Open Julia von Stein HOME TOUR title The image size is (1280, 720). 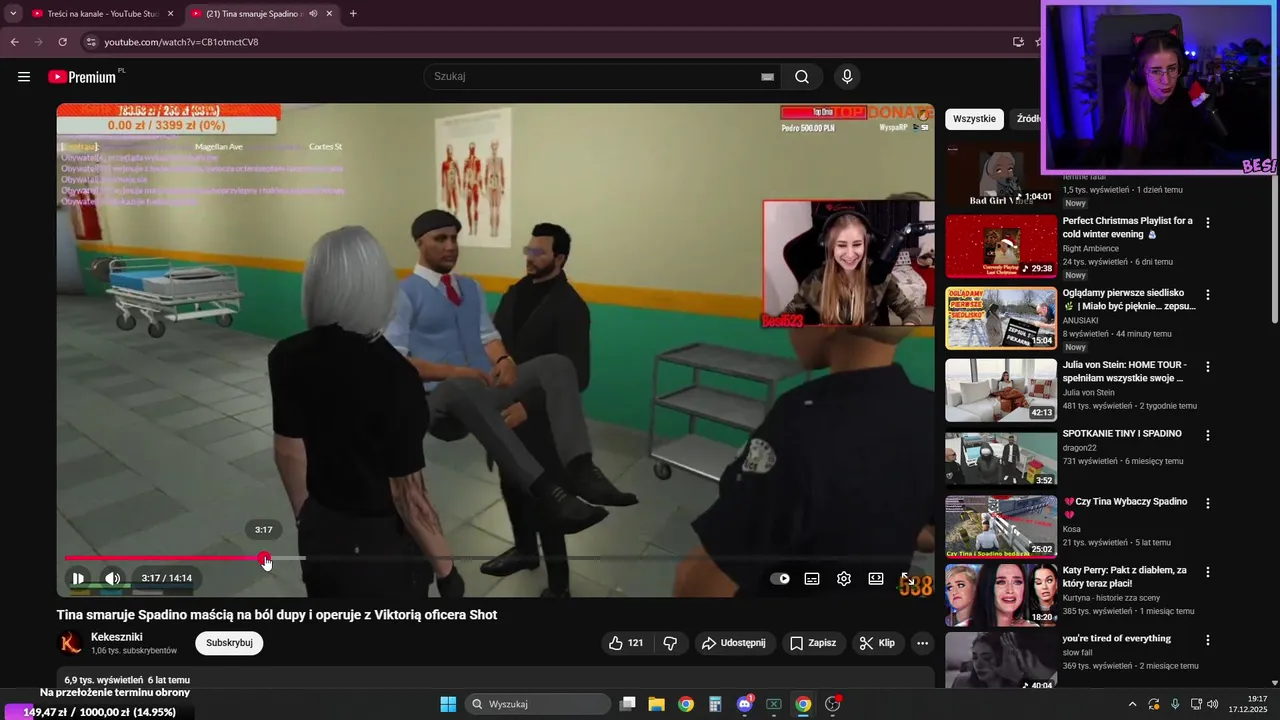tap(1123, 372)
